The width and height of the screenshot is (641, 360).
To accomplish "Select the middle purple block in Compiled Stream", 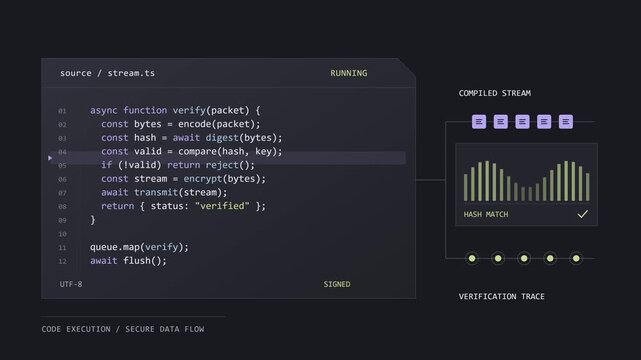I will 522,122.
